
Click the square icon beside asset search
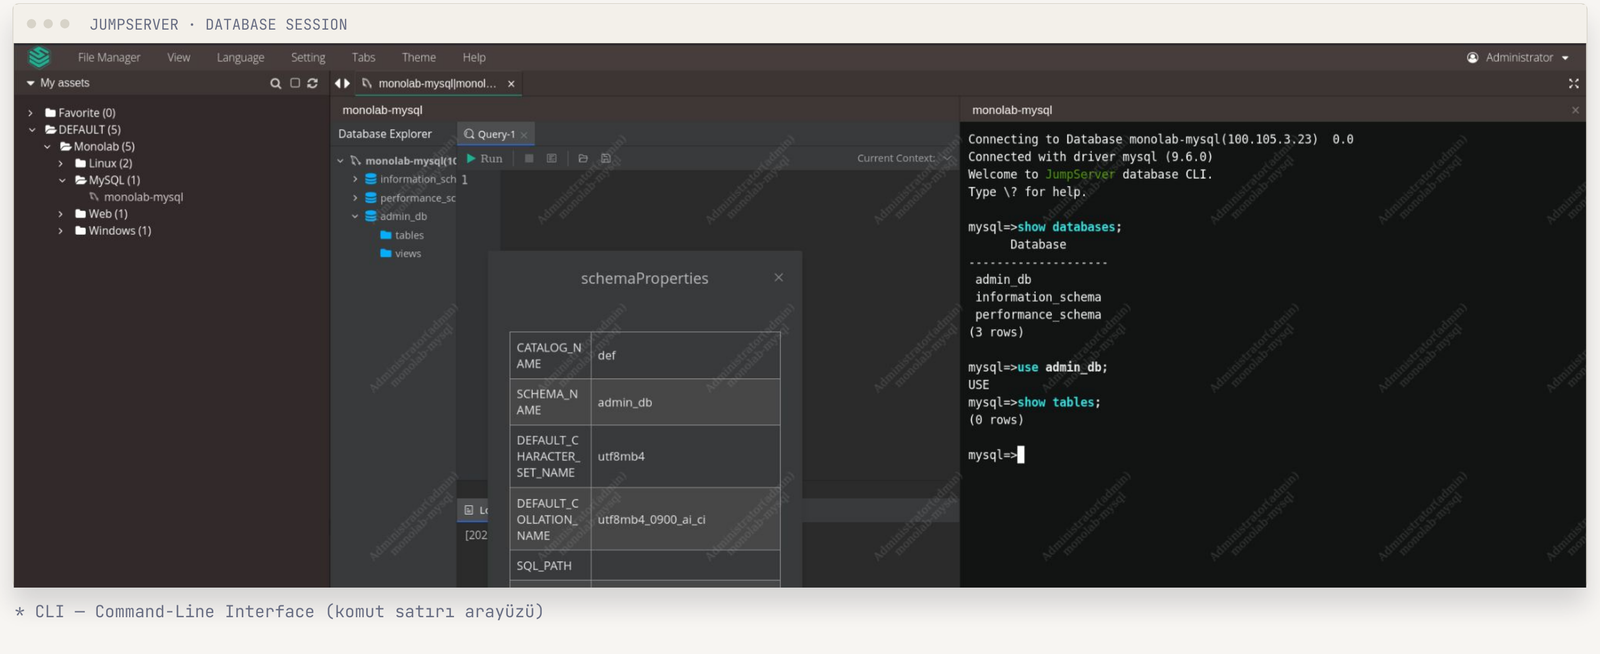point(295,83)
